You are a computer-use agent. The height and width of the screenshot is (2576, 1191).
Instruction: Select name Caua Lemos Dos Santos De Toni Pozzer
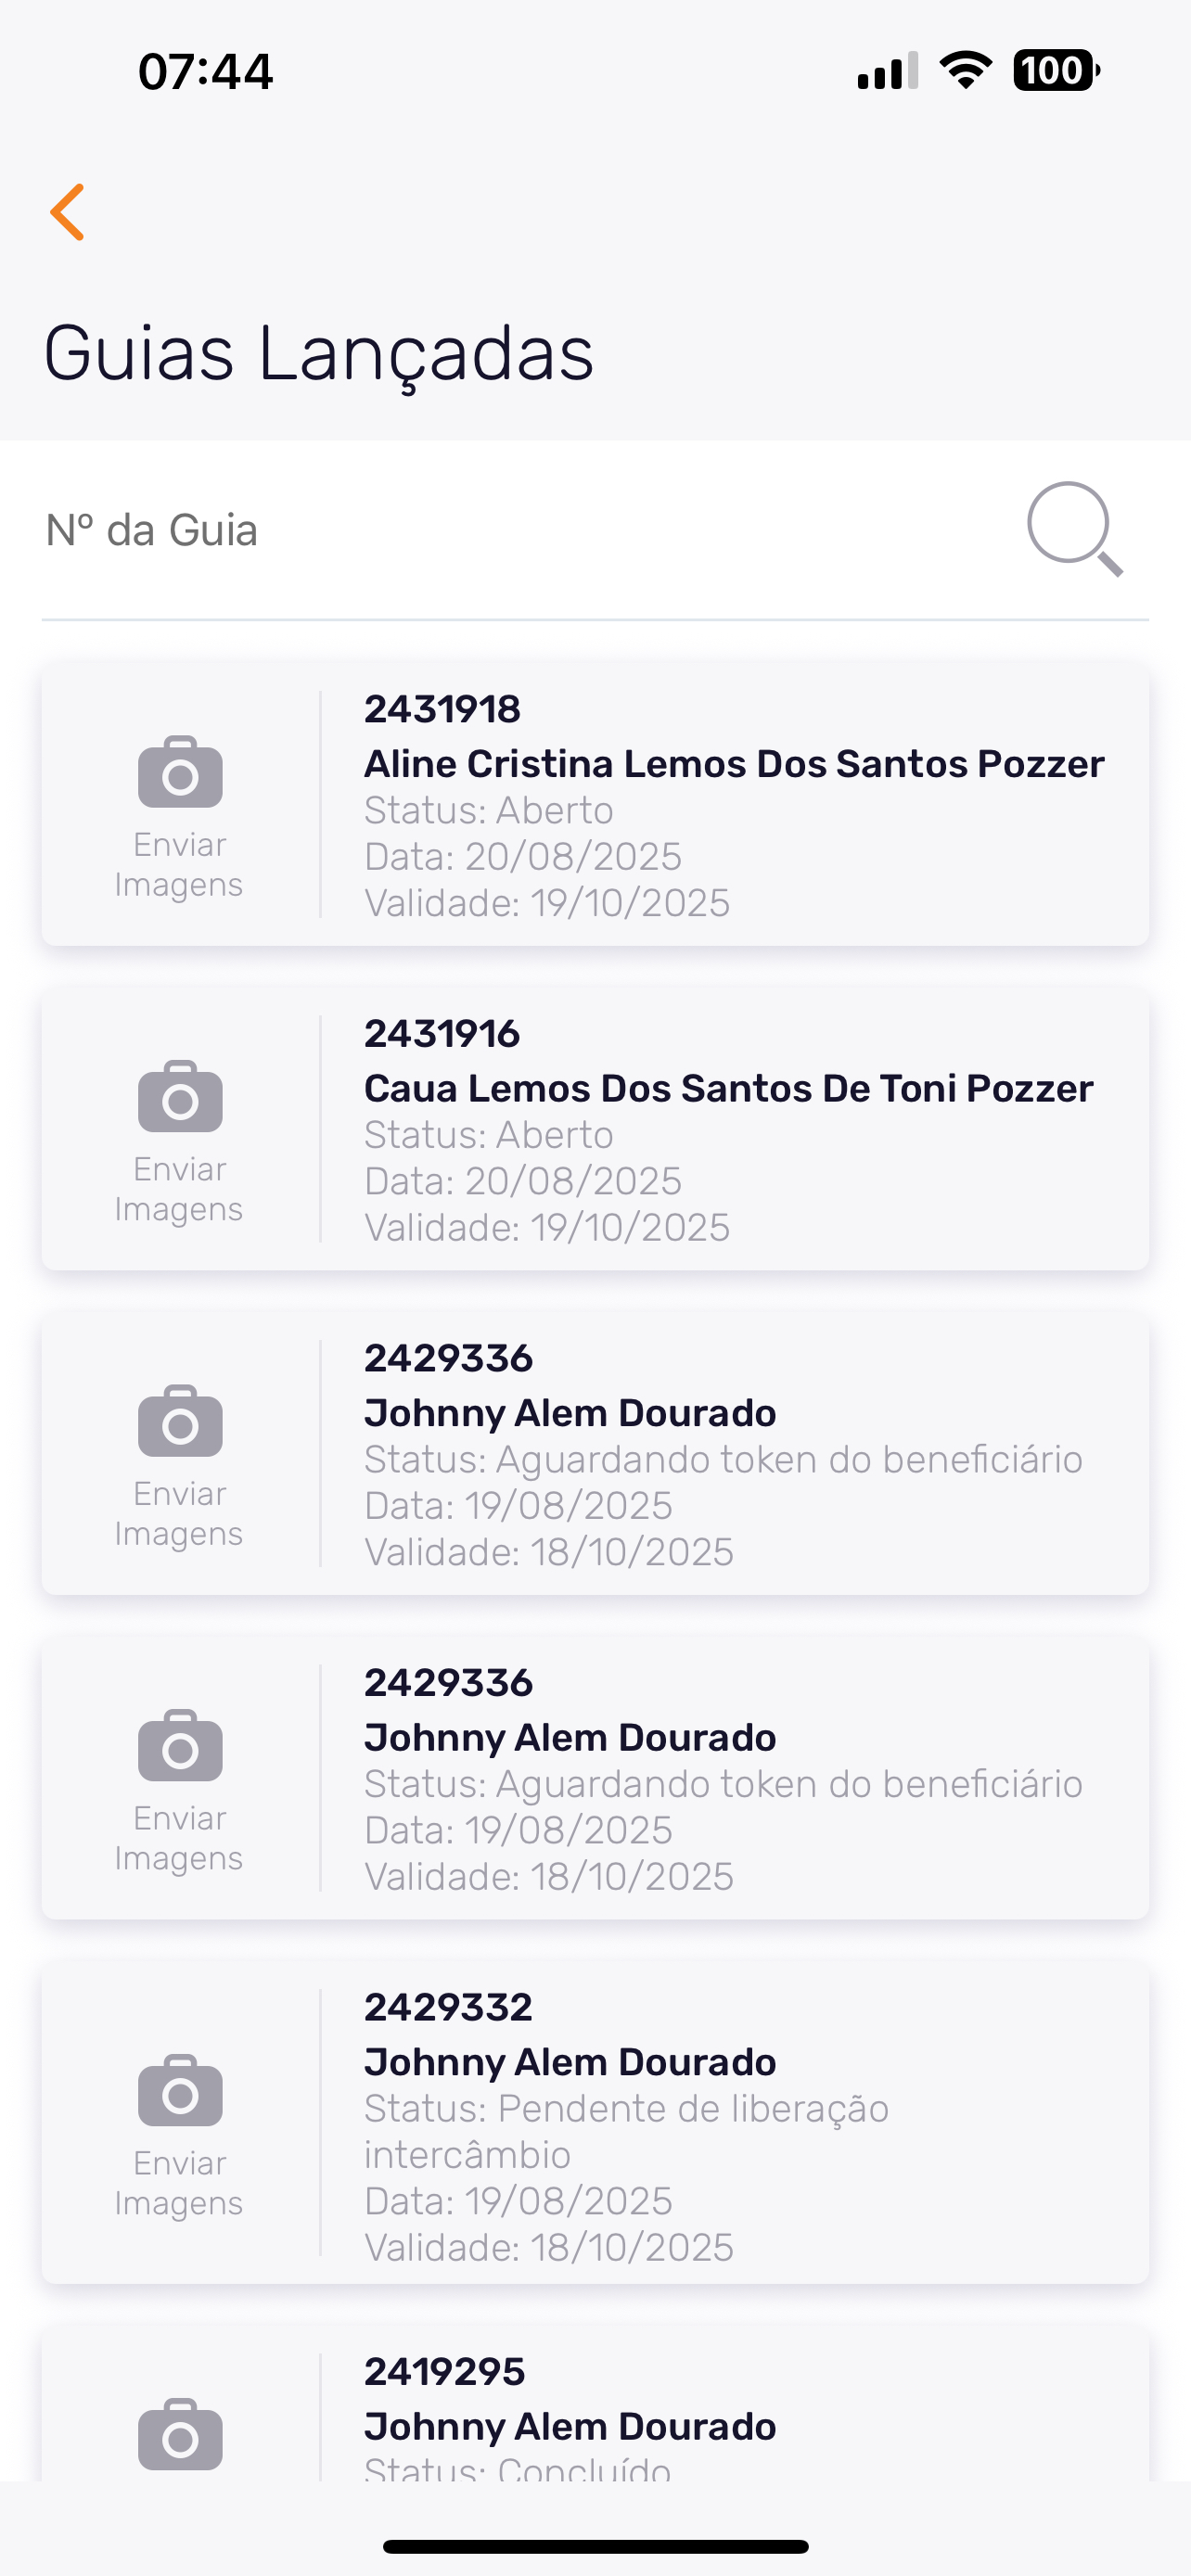(x=728, y=1088)
